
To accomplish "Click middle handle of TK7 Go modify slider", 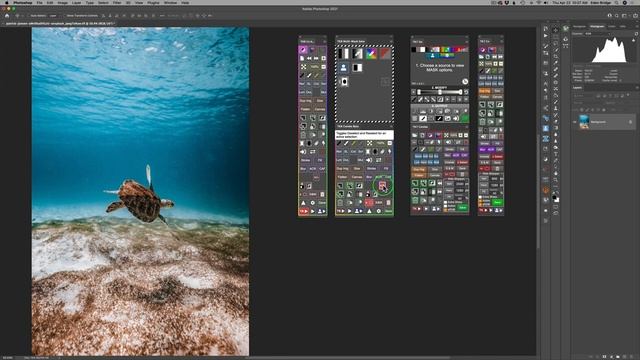I will click(x=440, y=92).
